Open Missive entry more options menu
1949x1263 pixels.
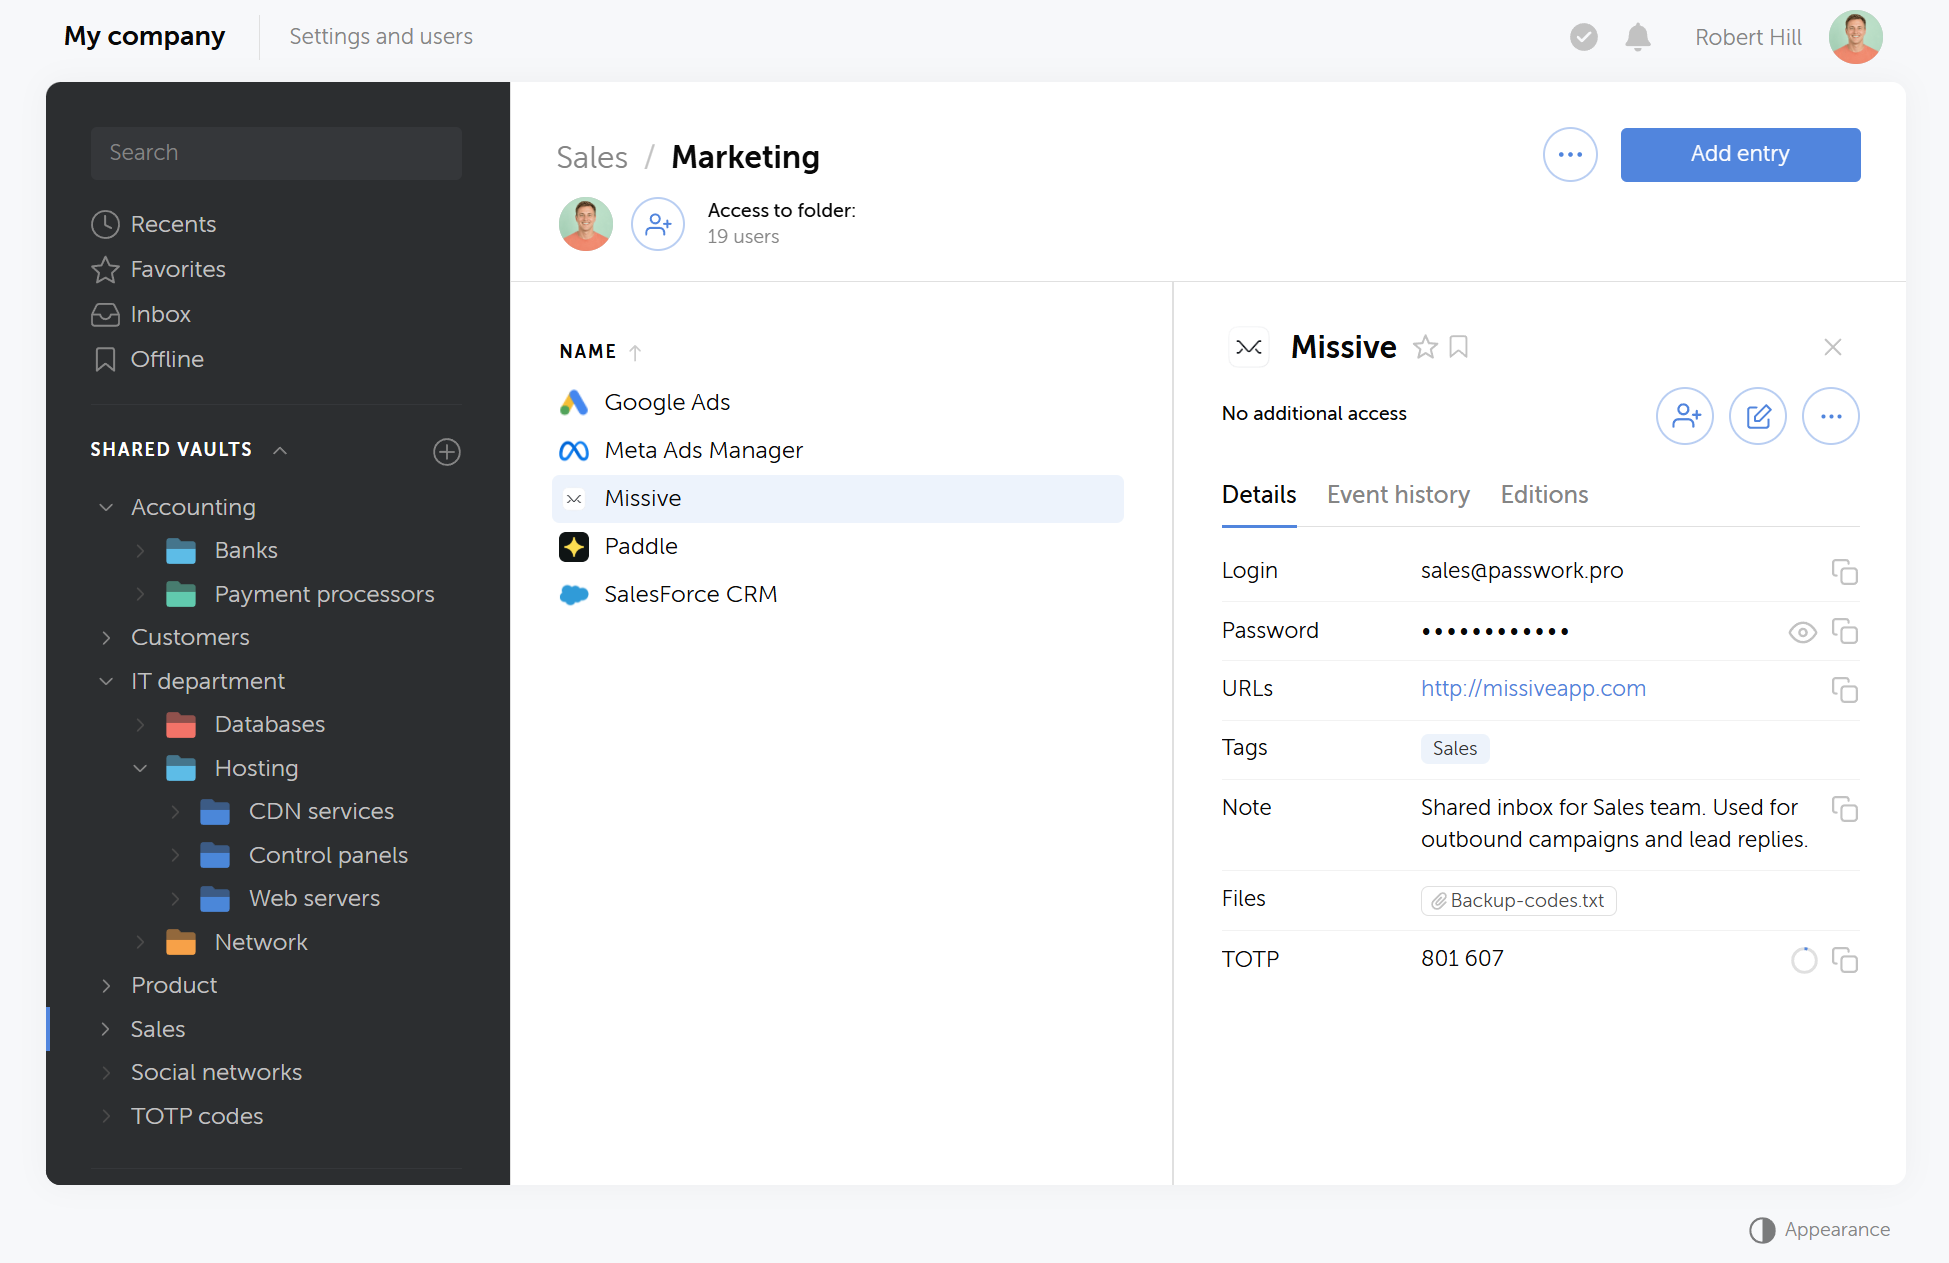pos(1831,416)
